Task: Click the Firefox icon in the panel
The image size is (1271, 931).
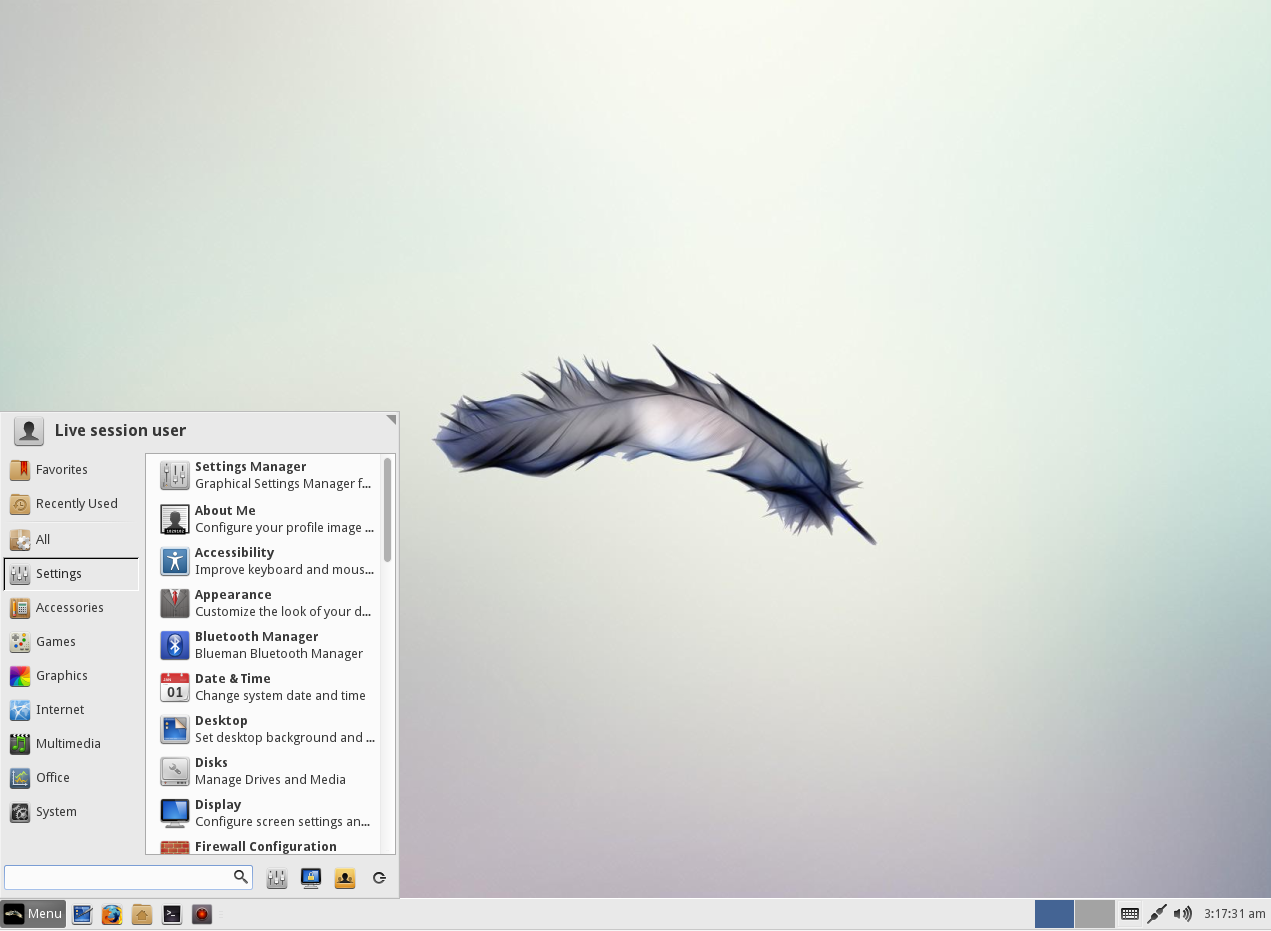Action: pos(112,914)
